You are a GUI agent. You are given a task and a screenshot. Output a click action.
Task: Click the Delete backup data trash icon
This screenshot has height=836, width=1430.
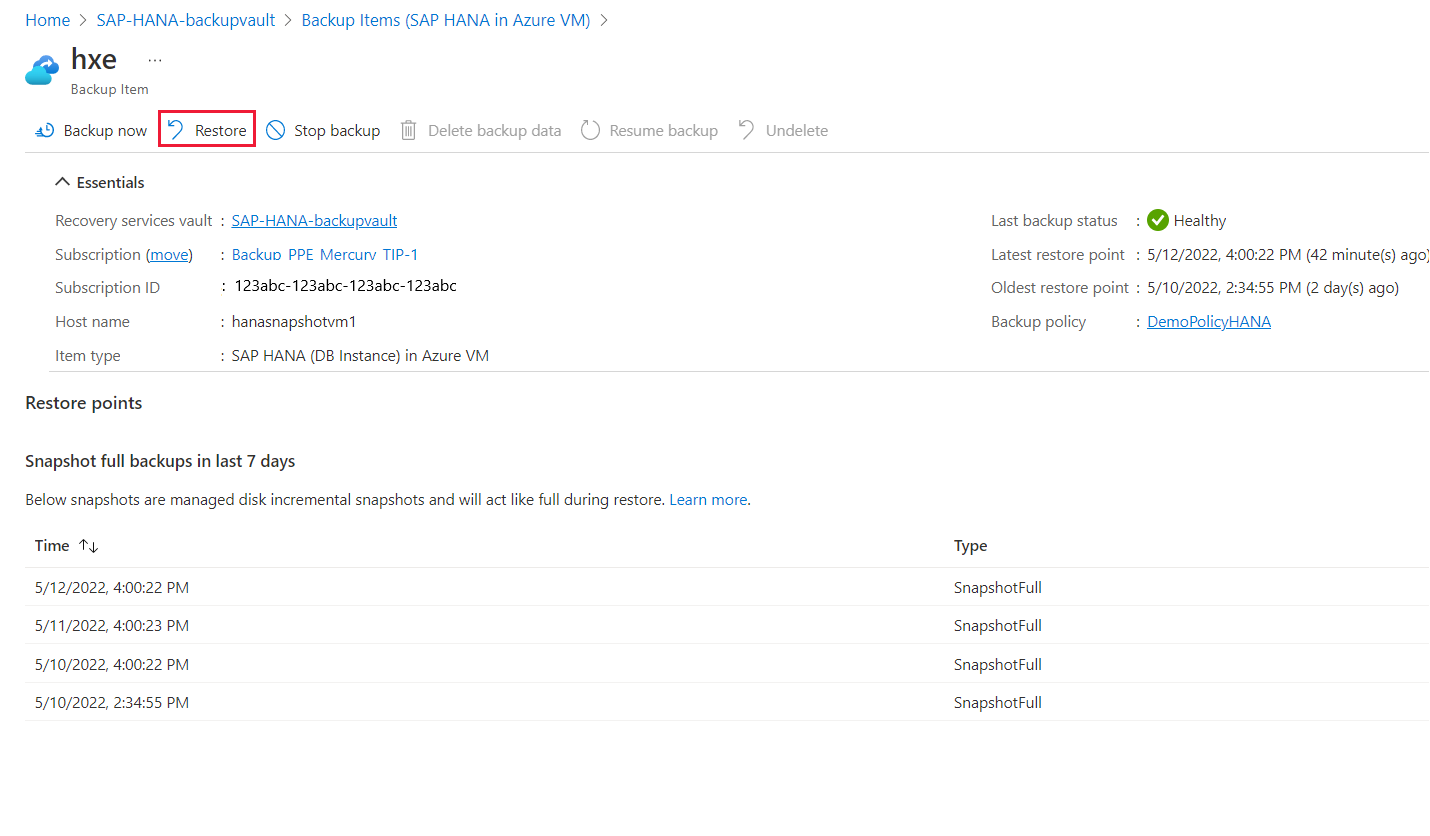[x=408, y=130]
